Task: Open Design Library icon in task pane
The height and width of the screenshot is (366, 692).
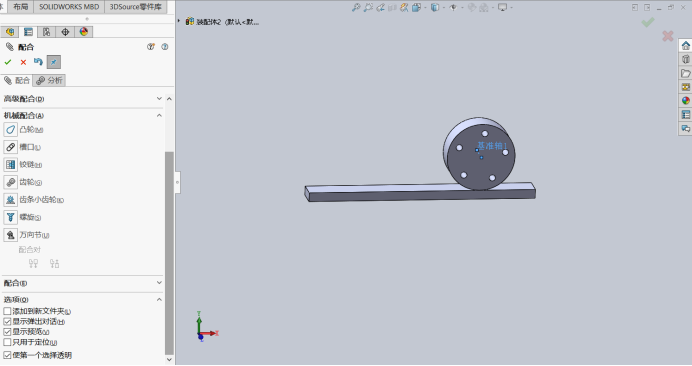Action: pos(685,59)
